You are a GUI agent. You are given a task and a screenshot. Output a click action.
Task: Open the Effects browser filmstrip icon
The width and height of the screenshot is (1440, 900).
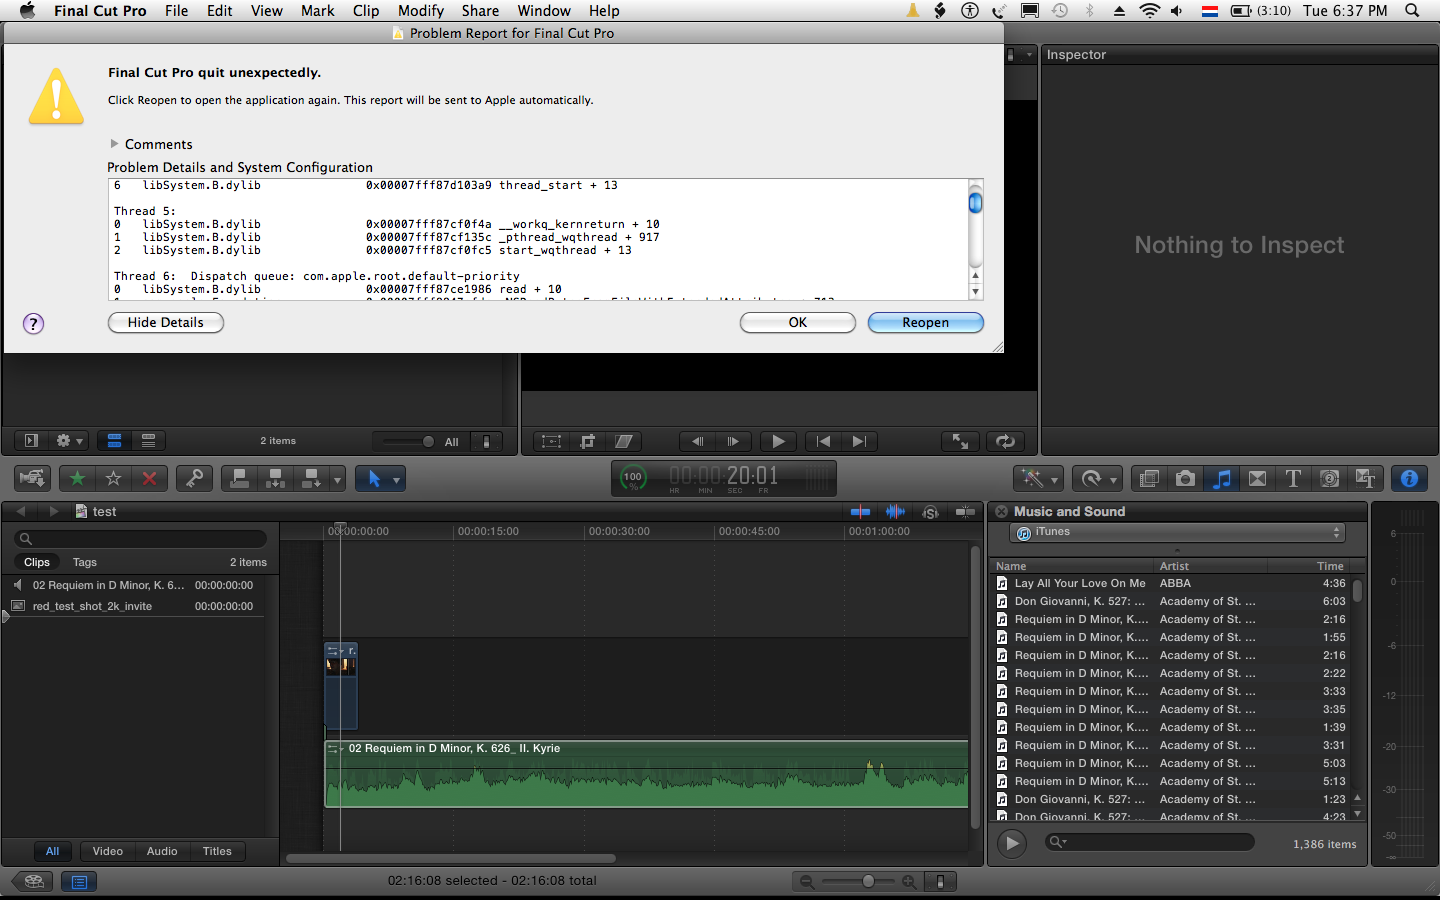point(1149,479)
